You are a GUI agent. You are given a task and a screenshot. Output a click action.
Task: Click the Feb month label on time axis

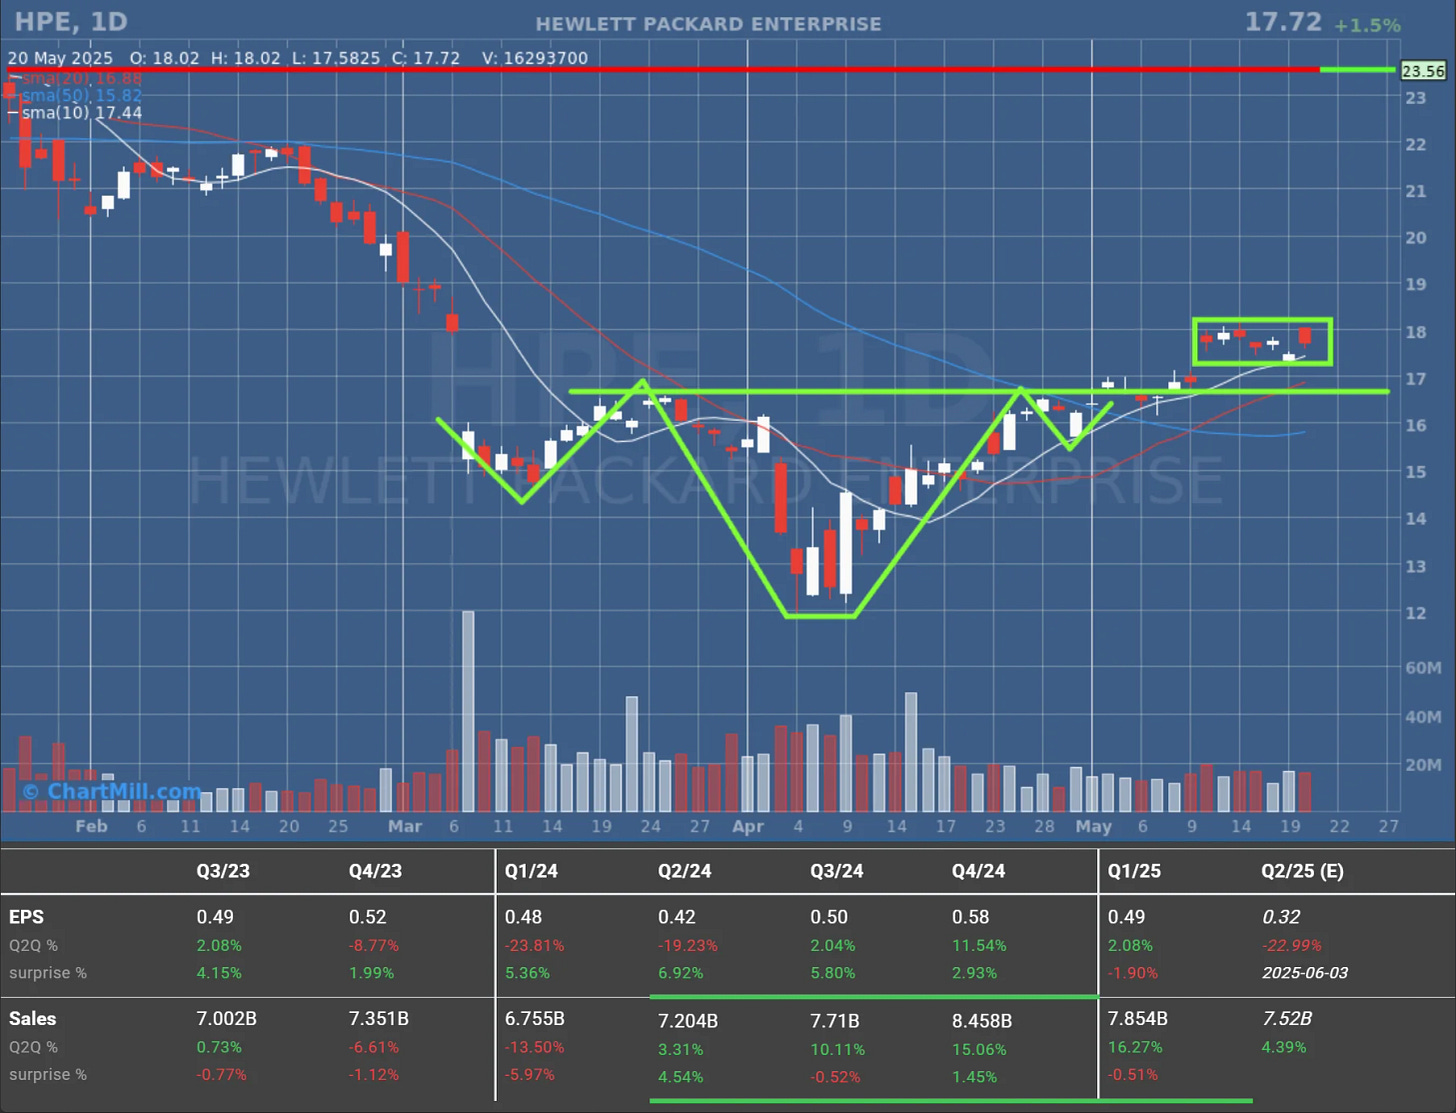click(x=91, y=826)
